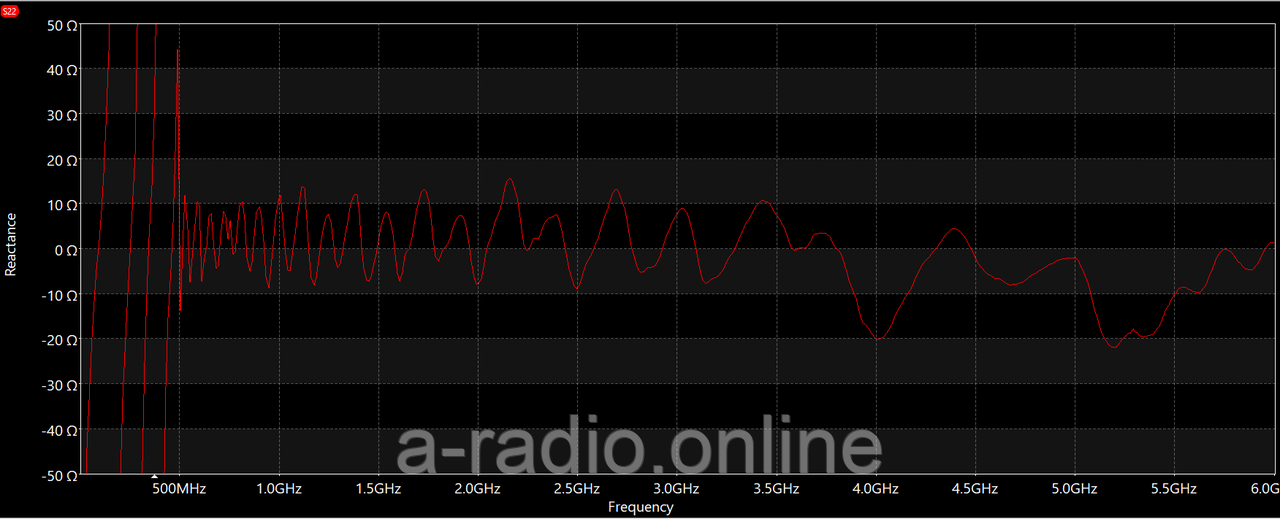Click the 0 Ω y-axis label
This screenshot has height=519, width=1280.
[66, 250]
